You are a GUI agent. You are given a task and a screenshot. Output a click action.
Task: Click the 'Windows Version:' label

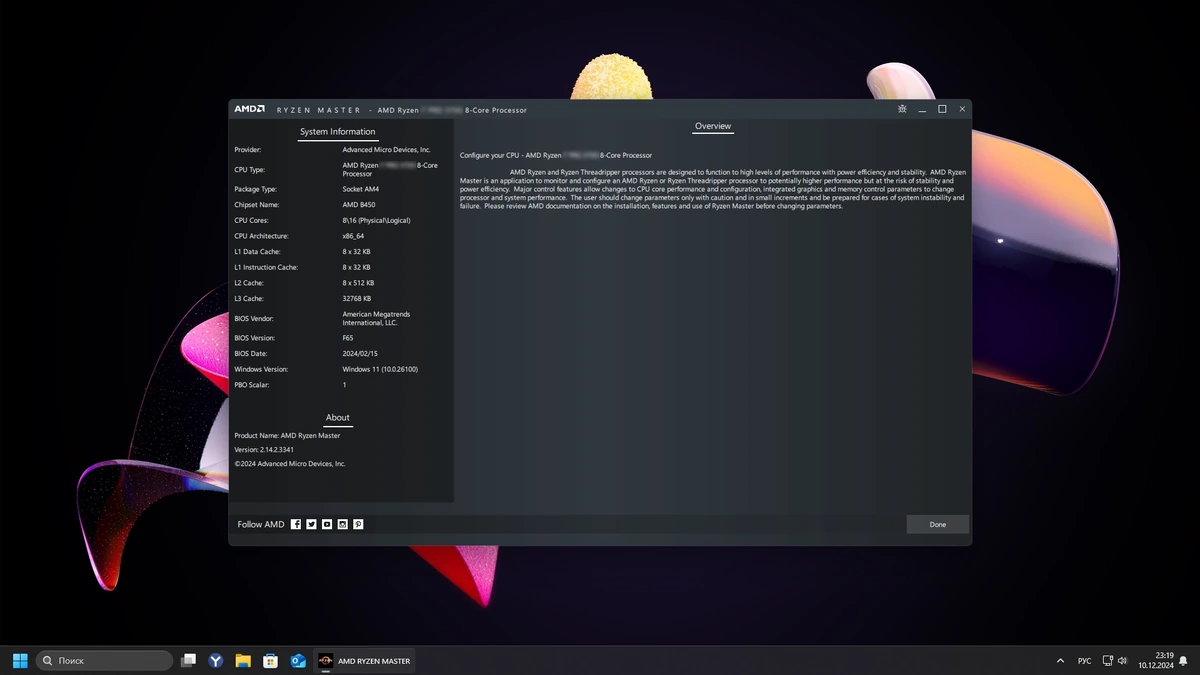260,370
